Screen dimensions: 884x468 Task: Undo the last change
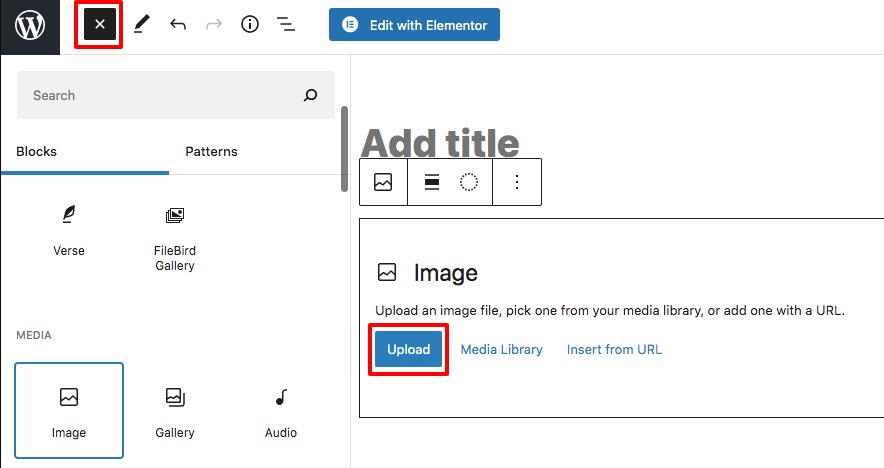[178, 24]
